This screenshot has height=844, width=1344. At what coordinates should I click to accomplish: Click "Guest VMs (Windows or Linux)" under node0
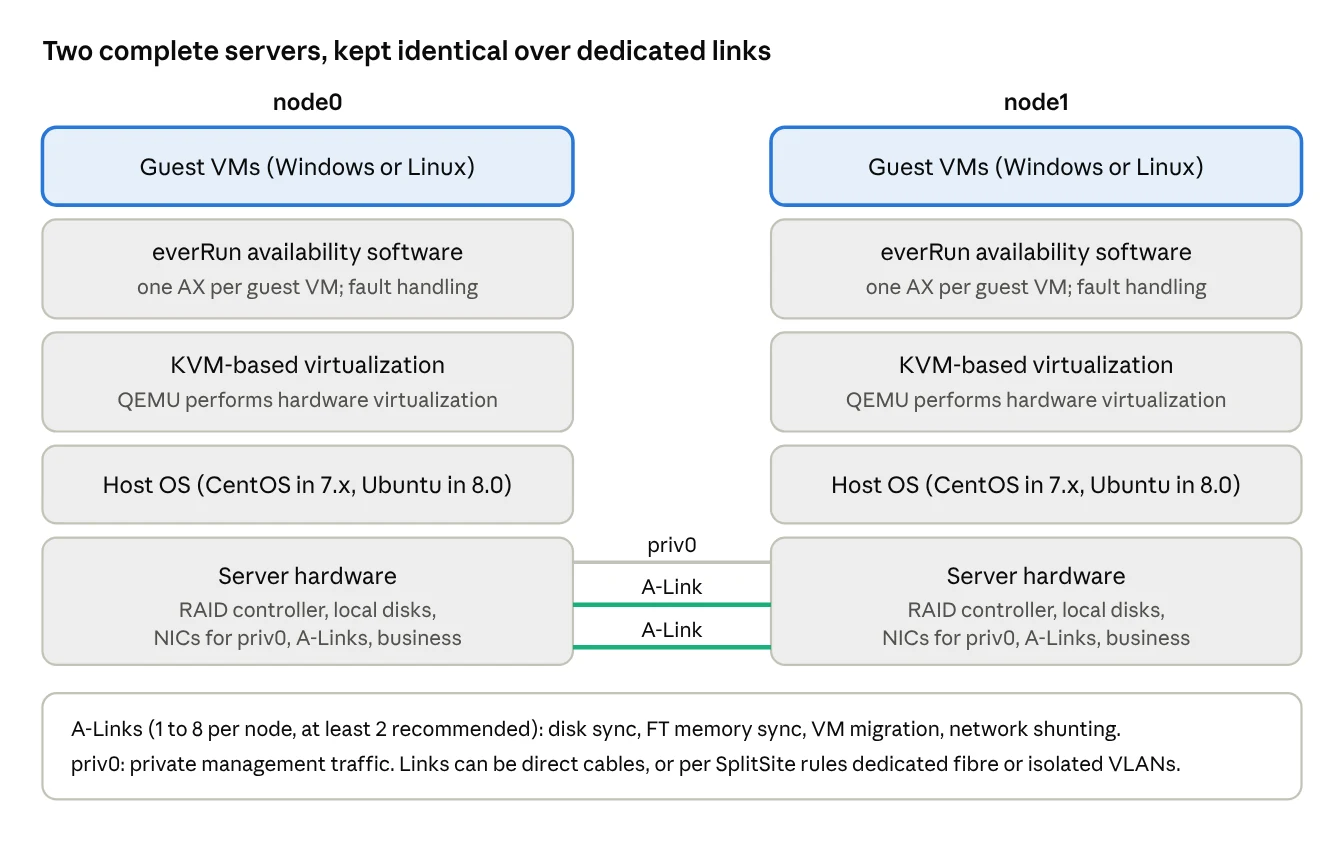click(x=307, y=166)
